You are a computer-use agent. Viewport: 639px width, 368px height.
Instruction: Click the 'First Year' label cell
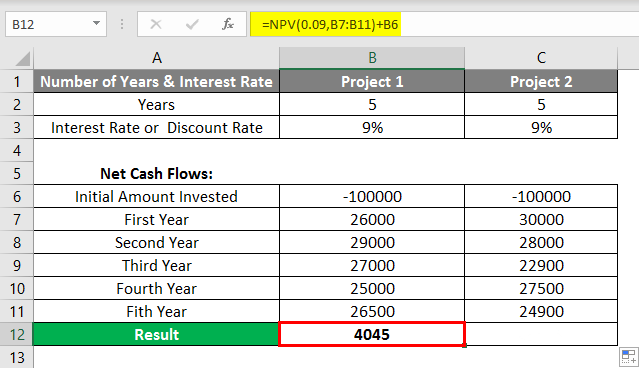pyautogui.click(x=156, y=220)
